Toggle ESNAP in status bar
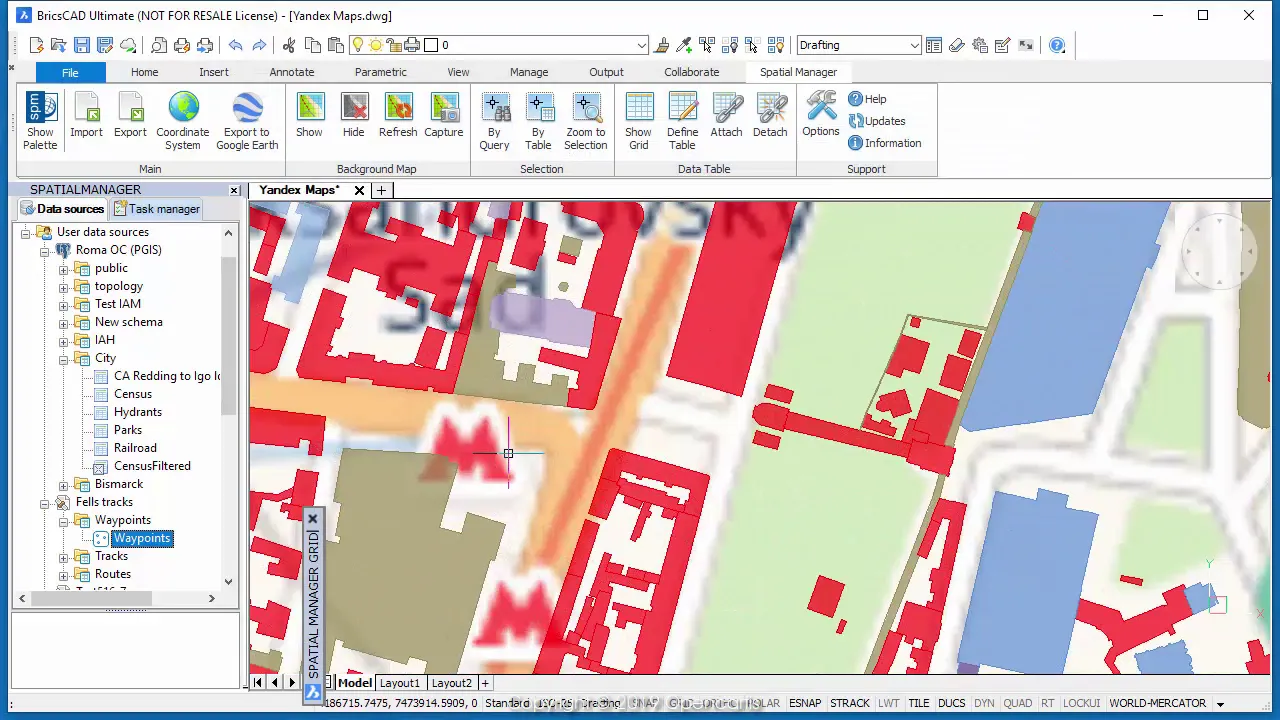Screen dimensions: 1280x720 pyautogui.click(x=805, y=703)
